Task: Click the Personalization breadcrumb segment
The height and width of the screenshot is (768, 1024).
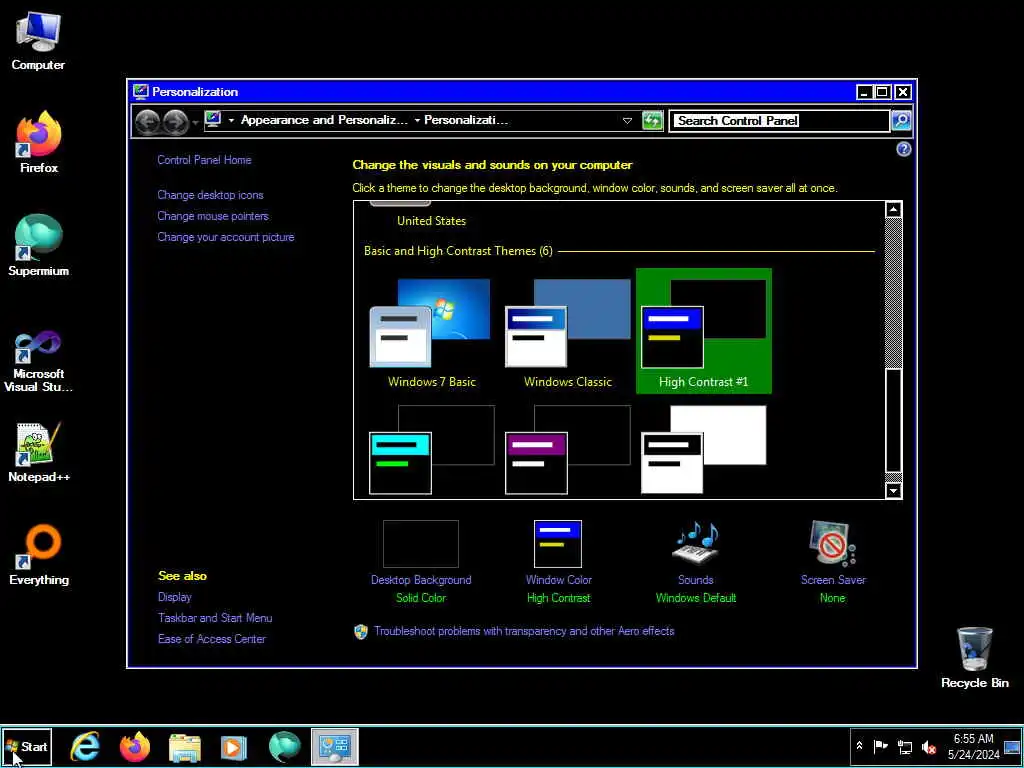Action: [x=466, y=120]
